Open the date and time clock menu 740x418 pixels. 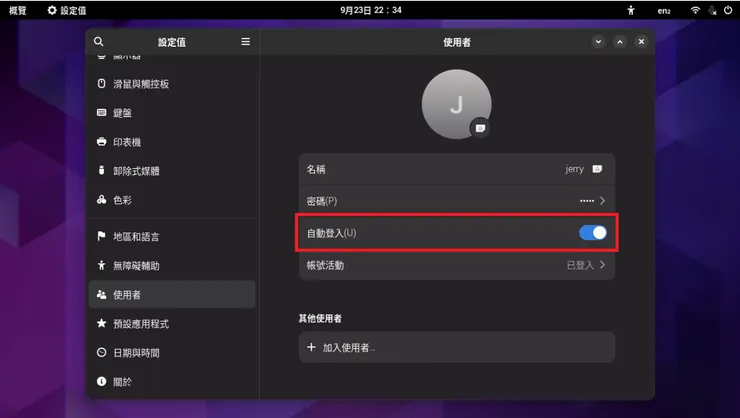tap(371, 10)
